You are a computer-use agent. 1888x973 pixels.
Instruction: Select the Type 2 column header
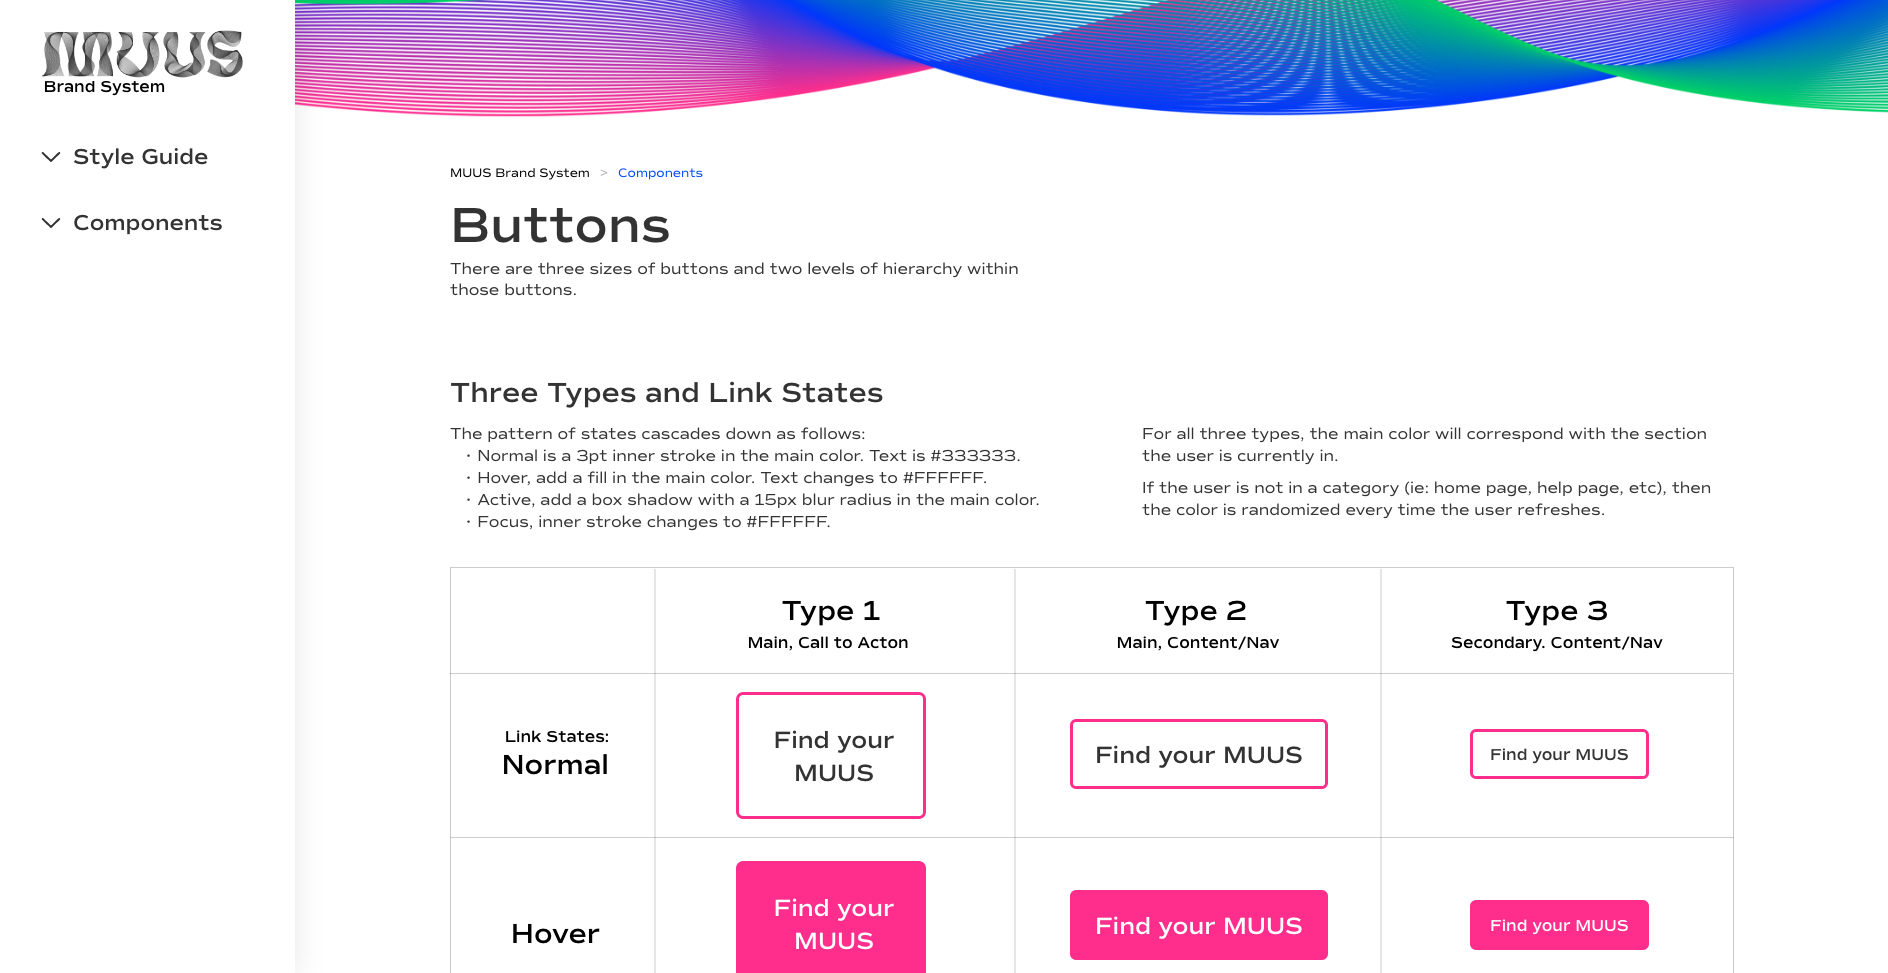click(1196, 610)
